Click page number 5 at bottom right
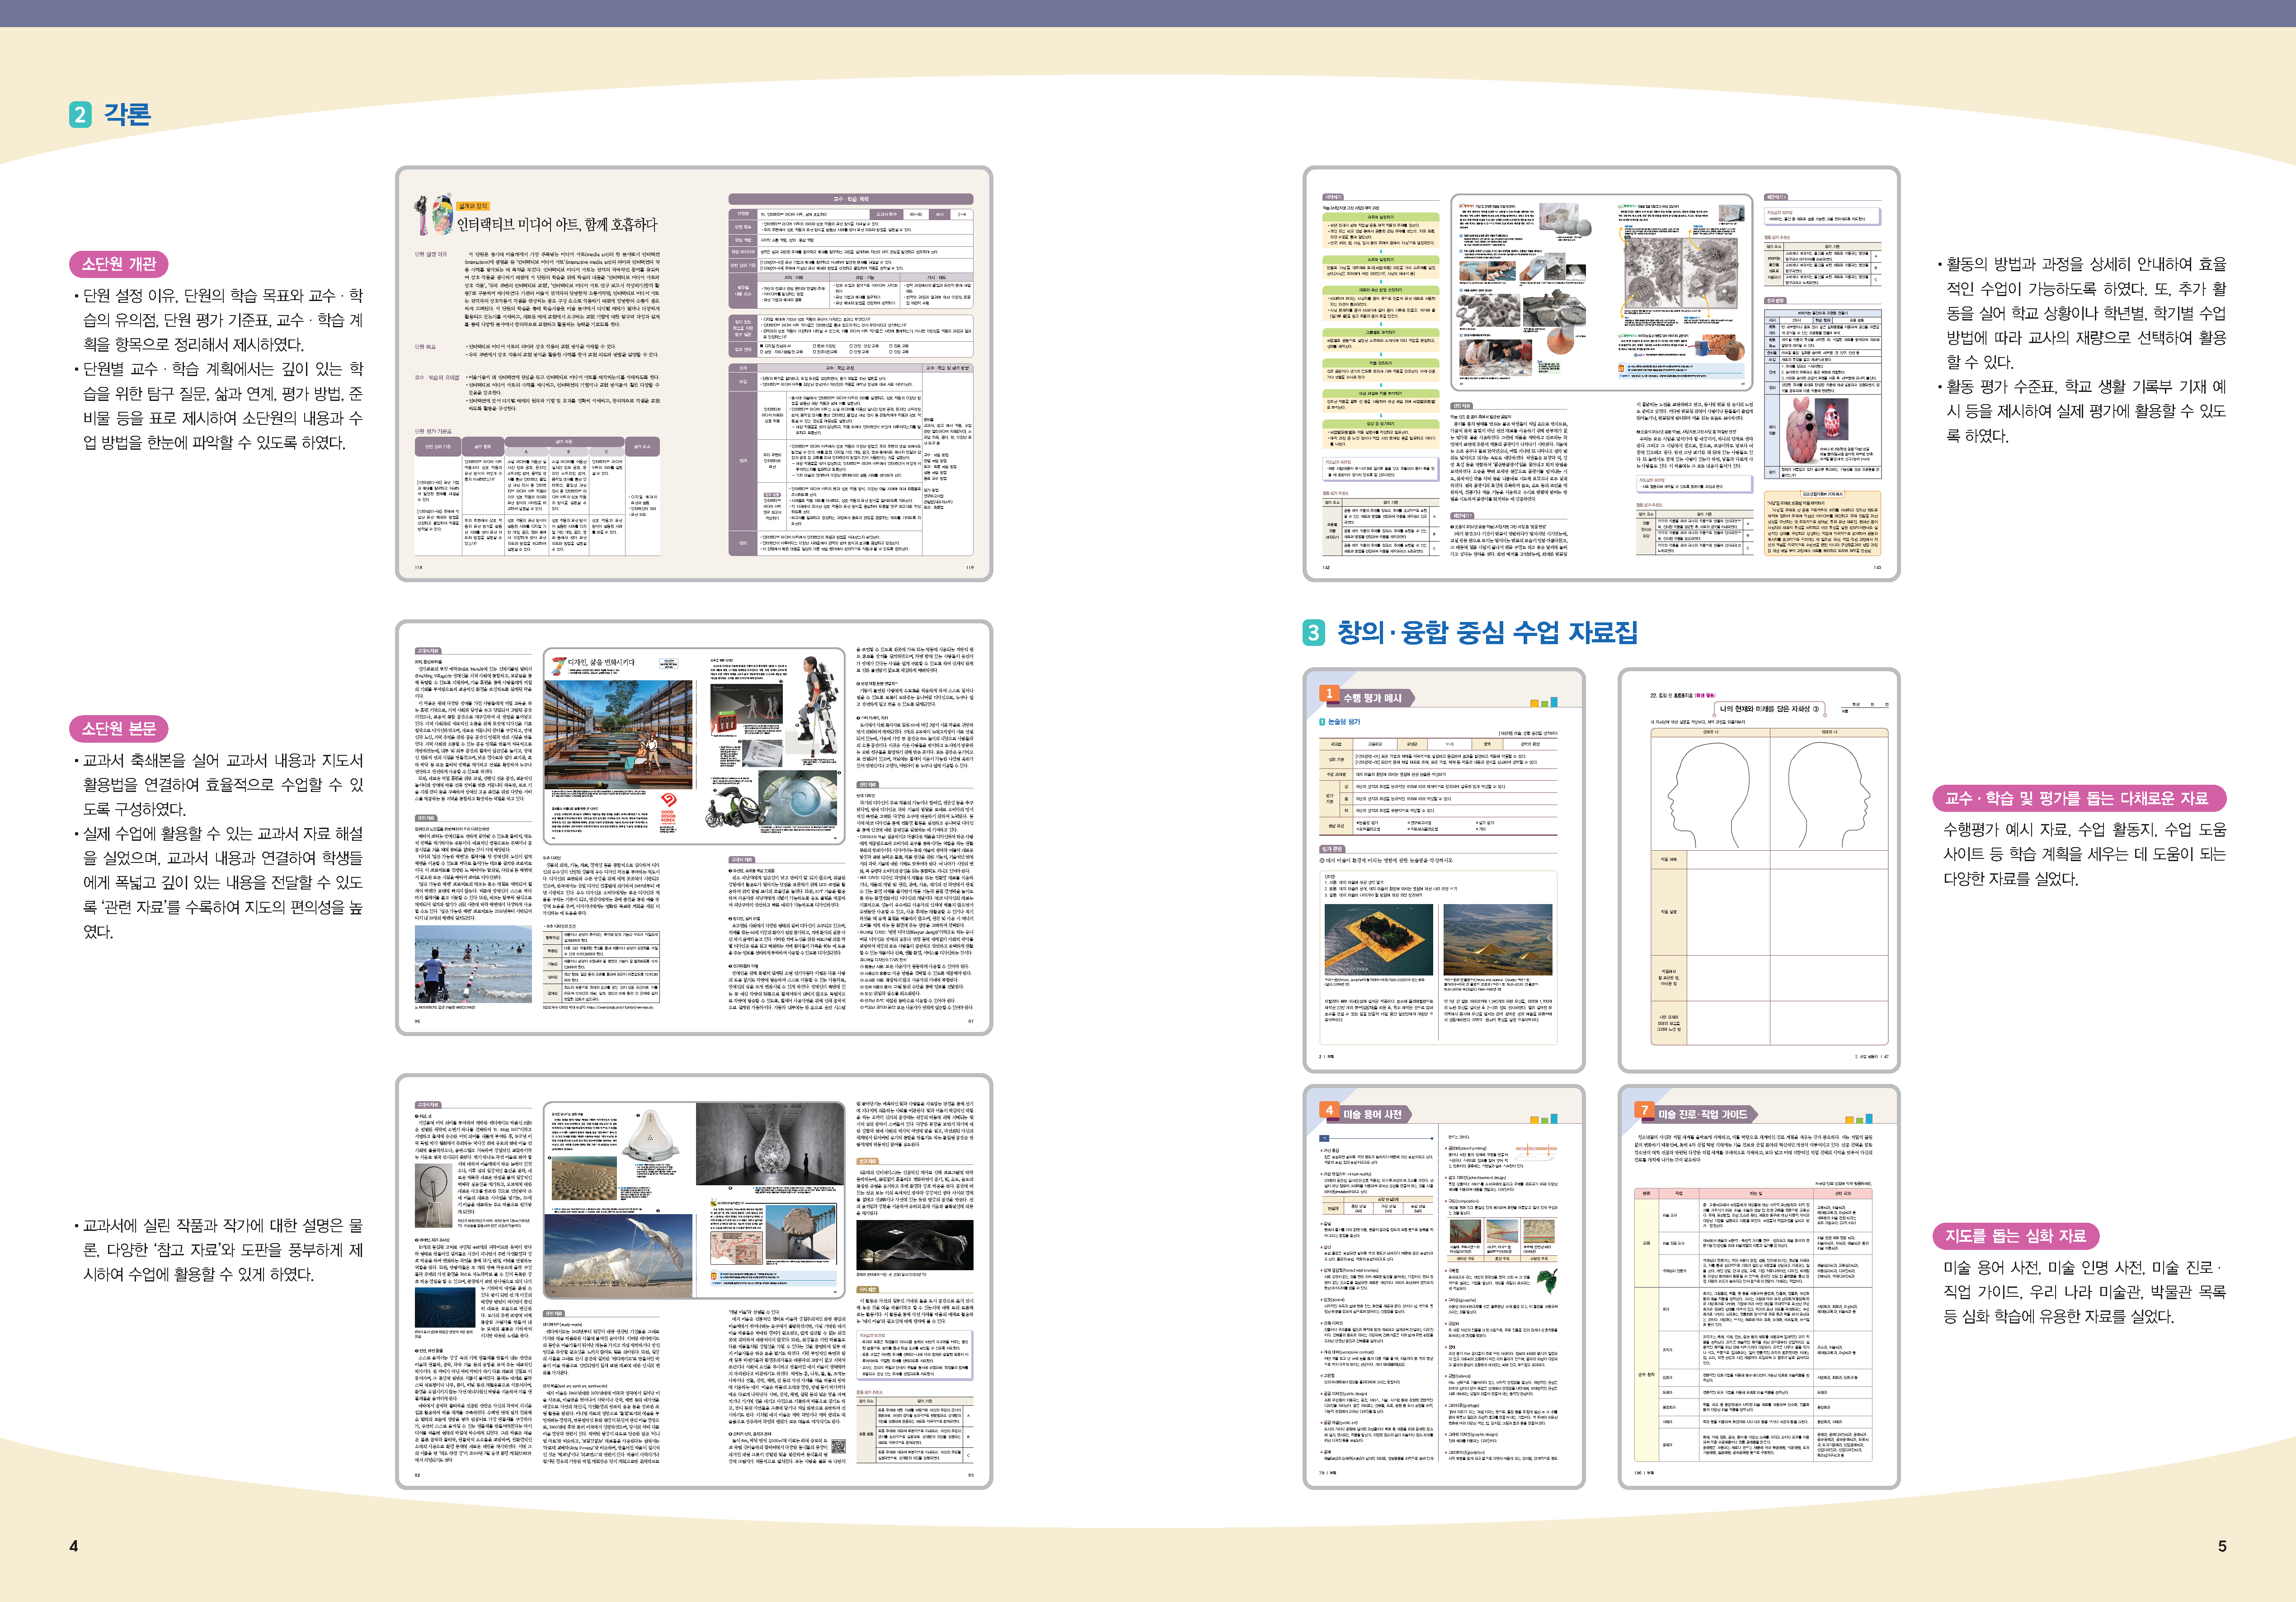 2222,1546
